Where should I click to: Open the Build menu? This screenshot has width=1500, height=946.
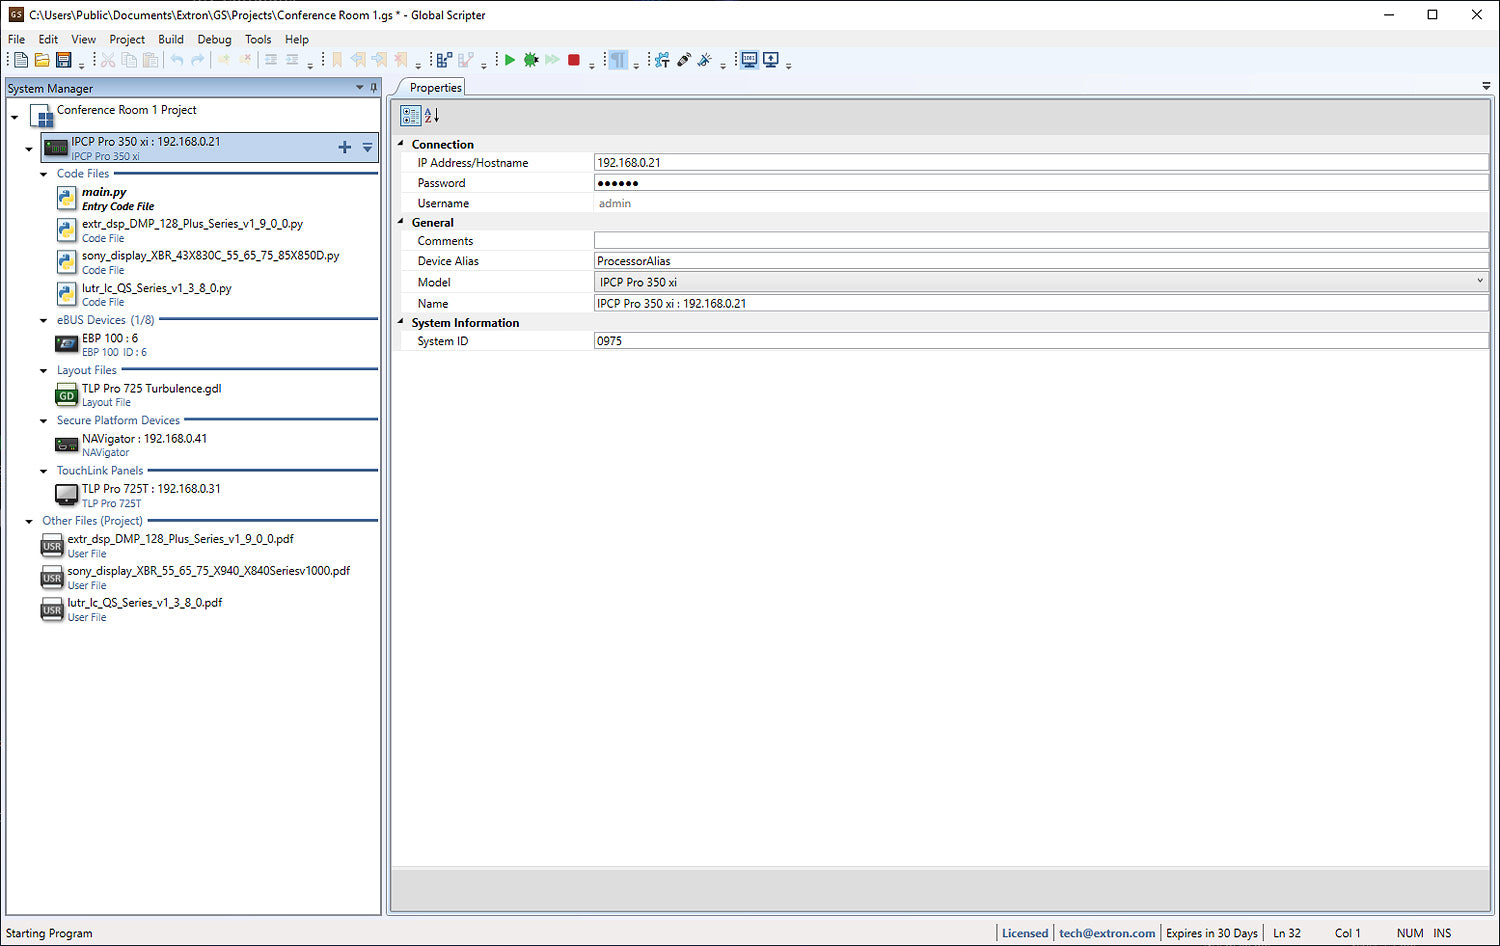(x=171, y=39)
